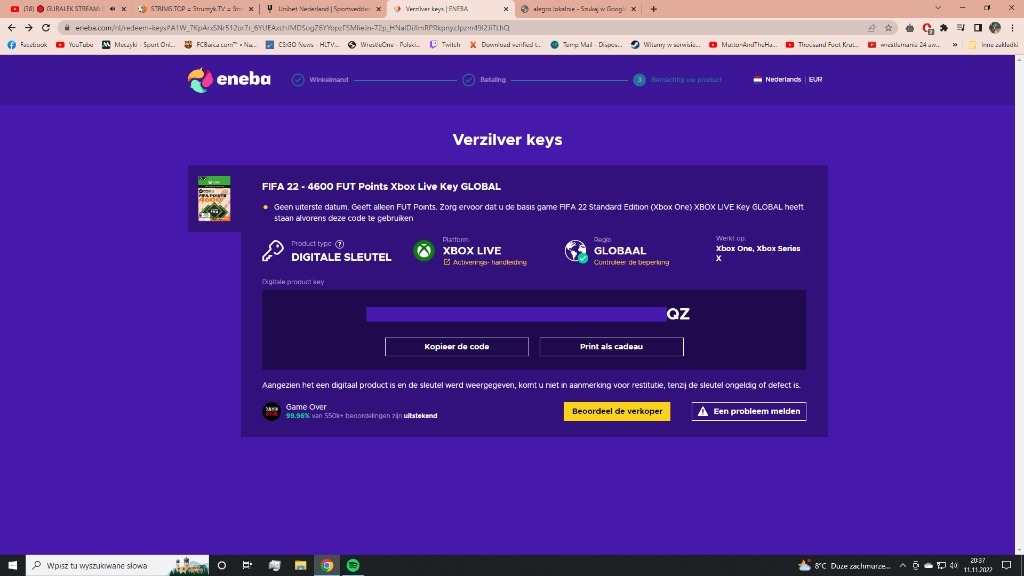Image resolution: width=1024 pixels, height=576 pixels.
Task: Click the Winkelmand step checkmark icon
Action: point(298,80)
